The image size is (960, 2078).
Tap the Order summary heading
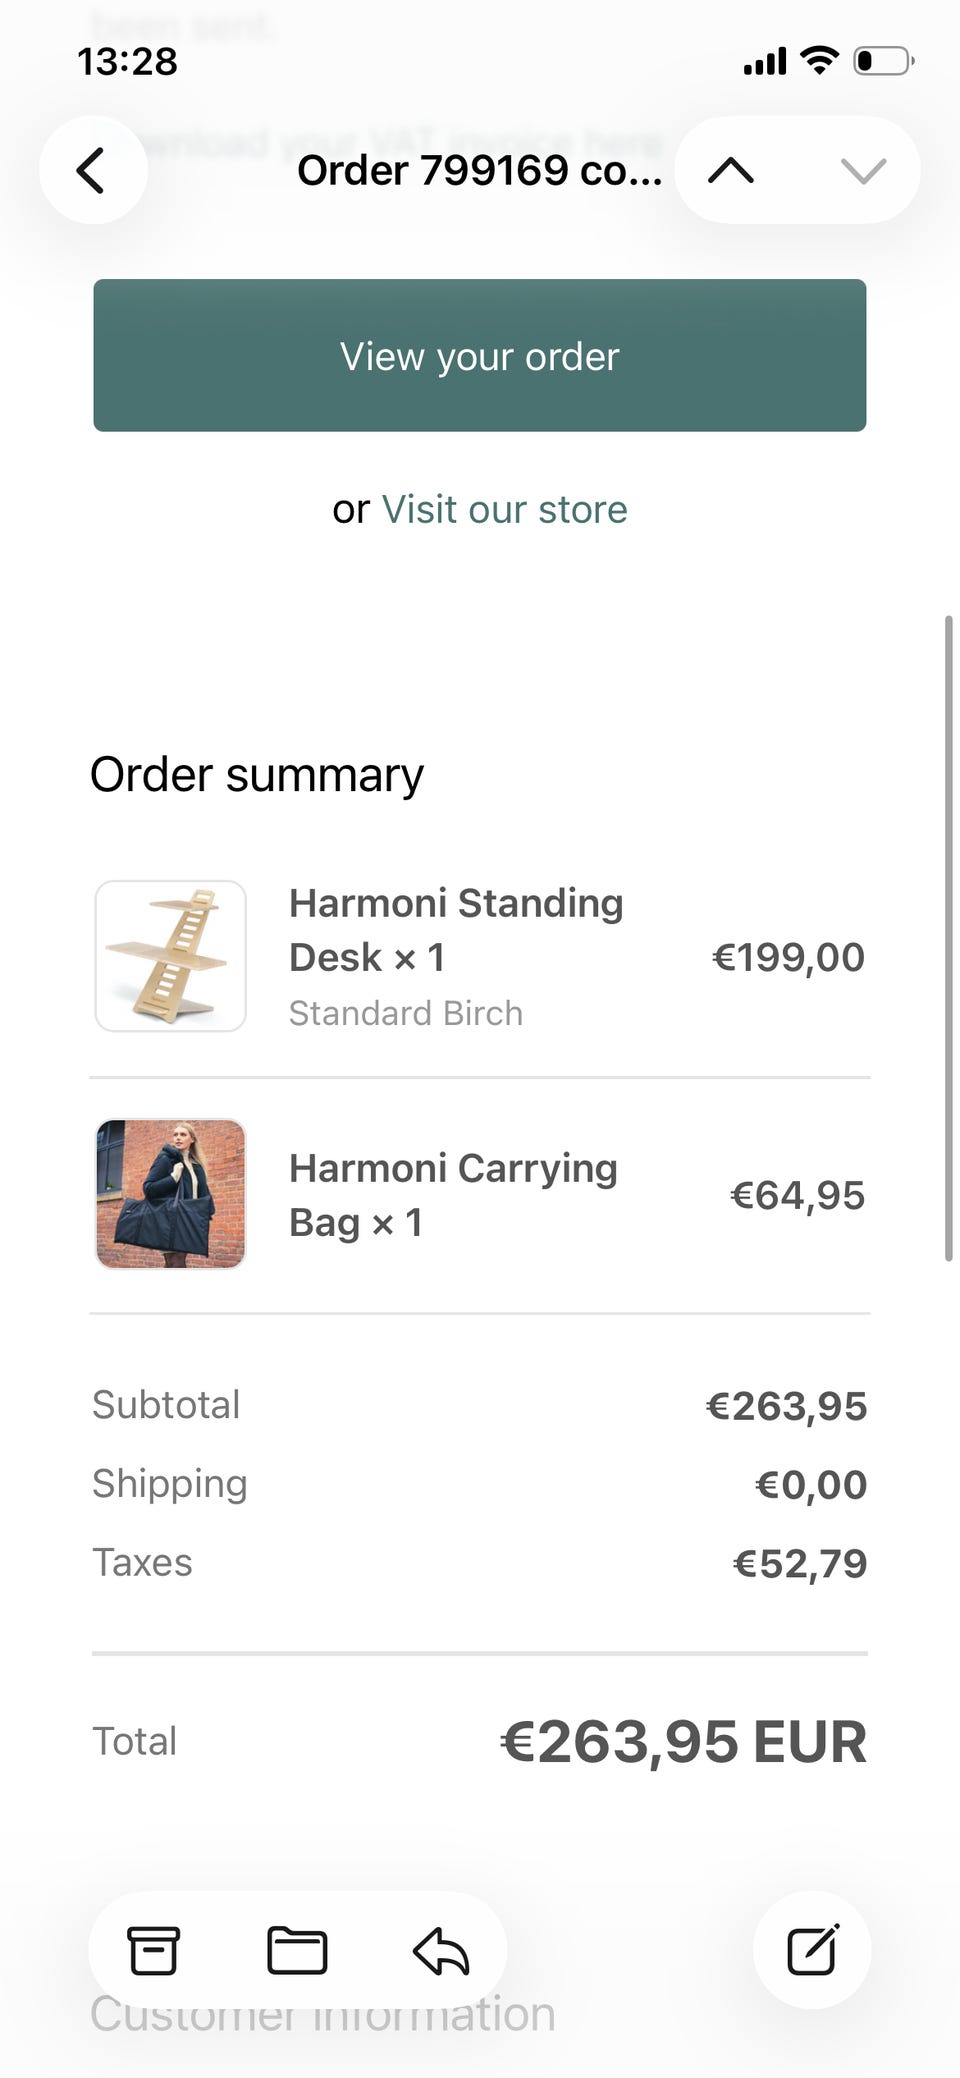click(x=257, y=775)
